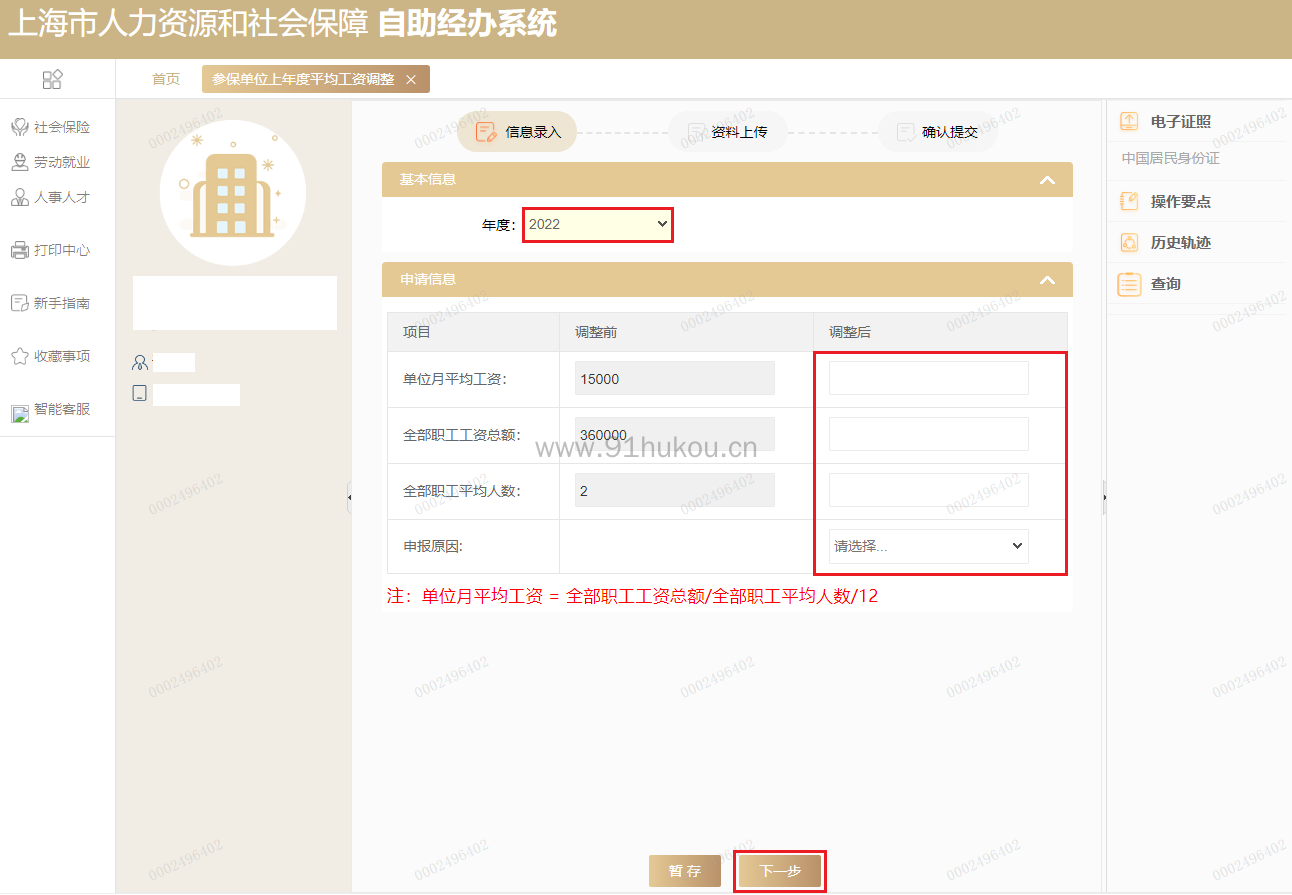
Task: Click the 历史轨迹 icon
Action: coord(1129,243)
